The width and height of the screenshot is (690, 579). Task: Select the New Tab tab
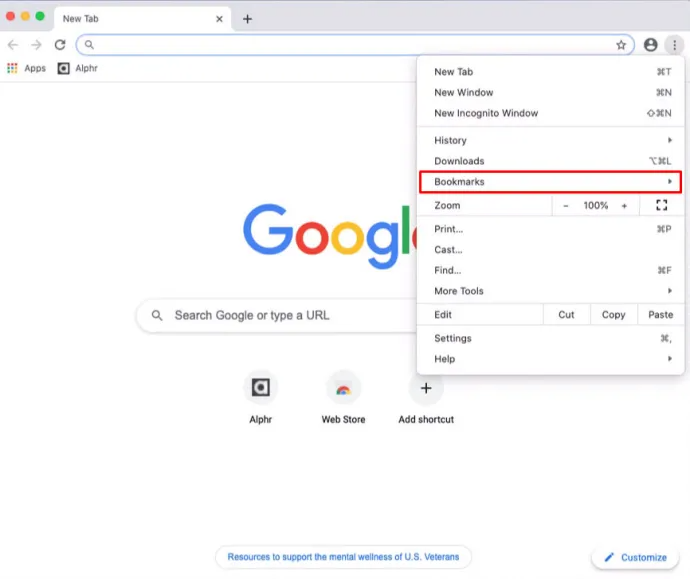(141, 19)
